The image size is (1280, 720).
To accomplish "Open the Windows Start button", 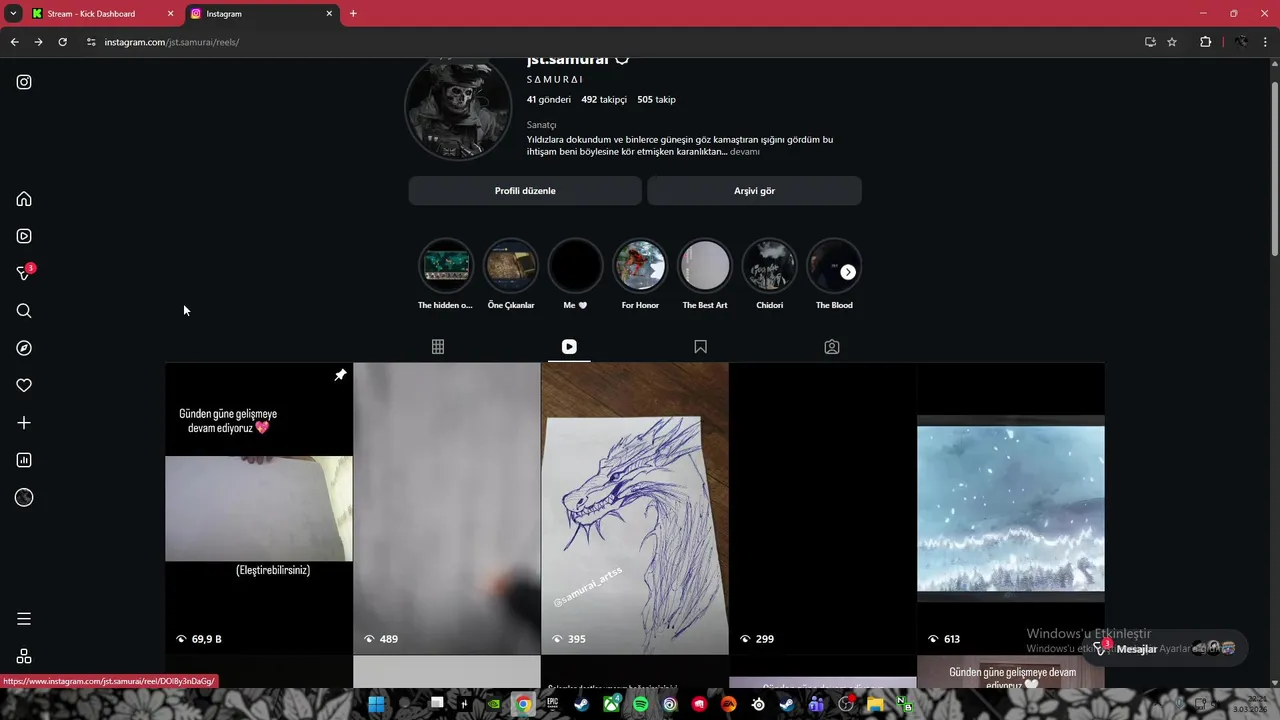I will 376,704.
